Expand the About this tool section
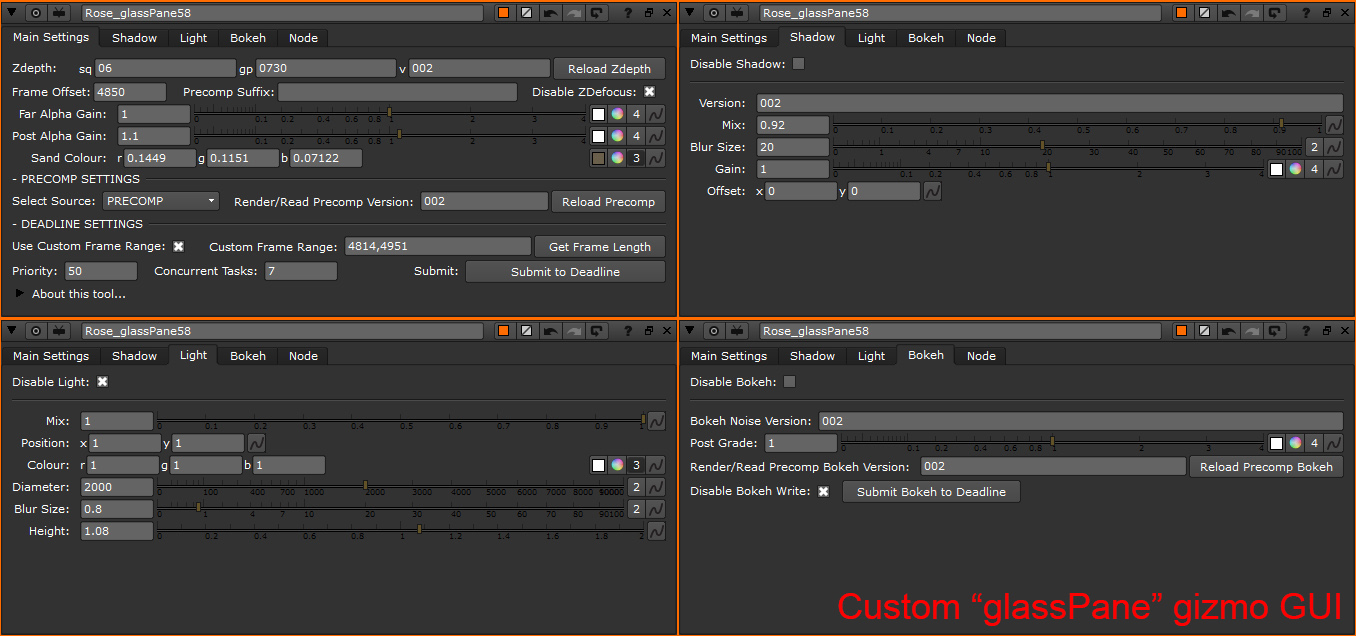 pos(22,294)
